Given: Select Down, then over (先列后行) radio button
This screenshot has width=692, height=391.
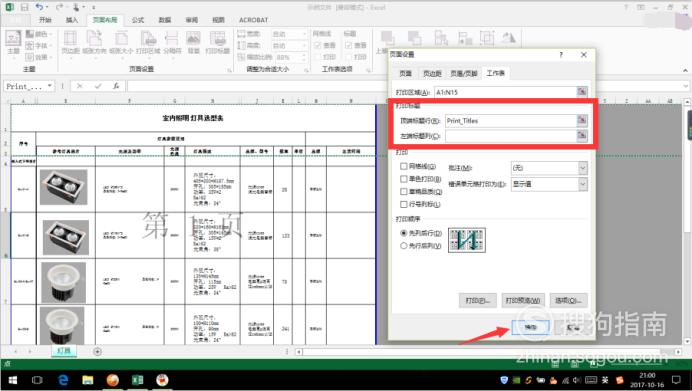Looking at the screenshot, I should coord(403,233).
